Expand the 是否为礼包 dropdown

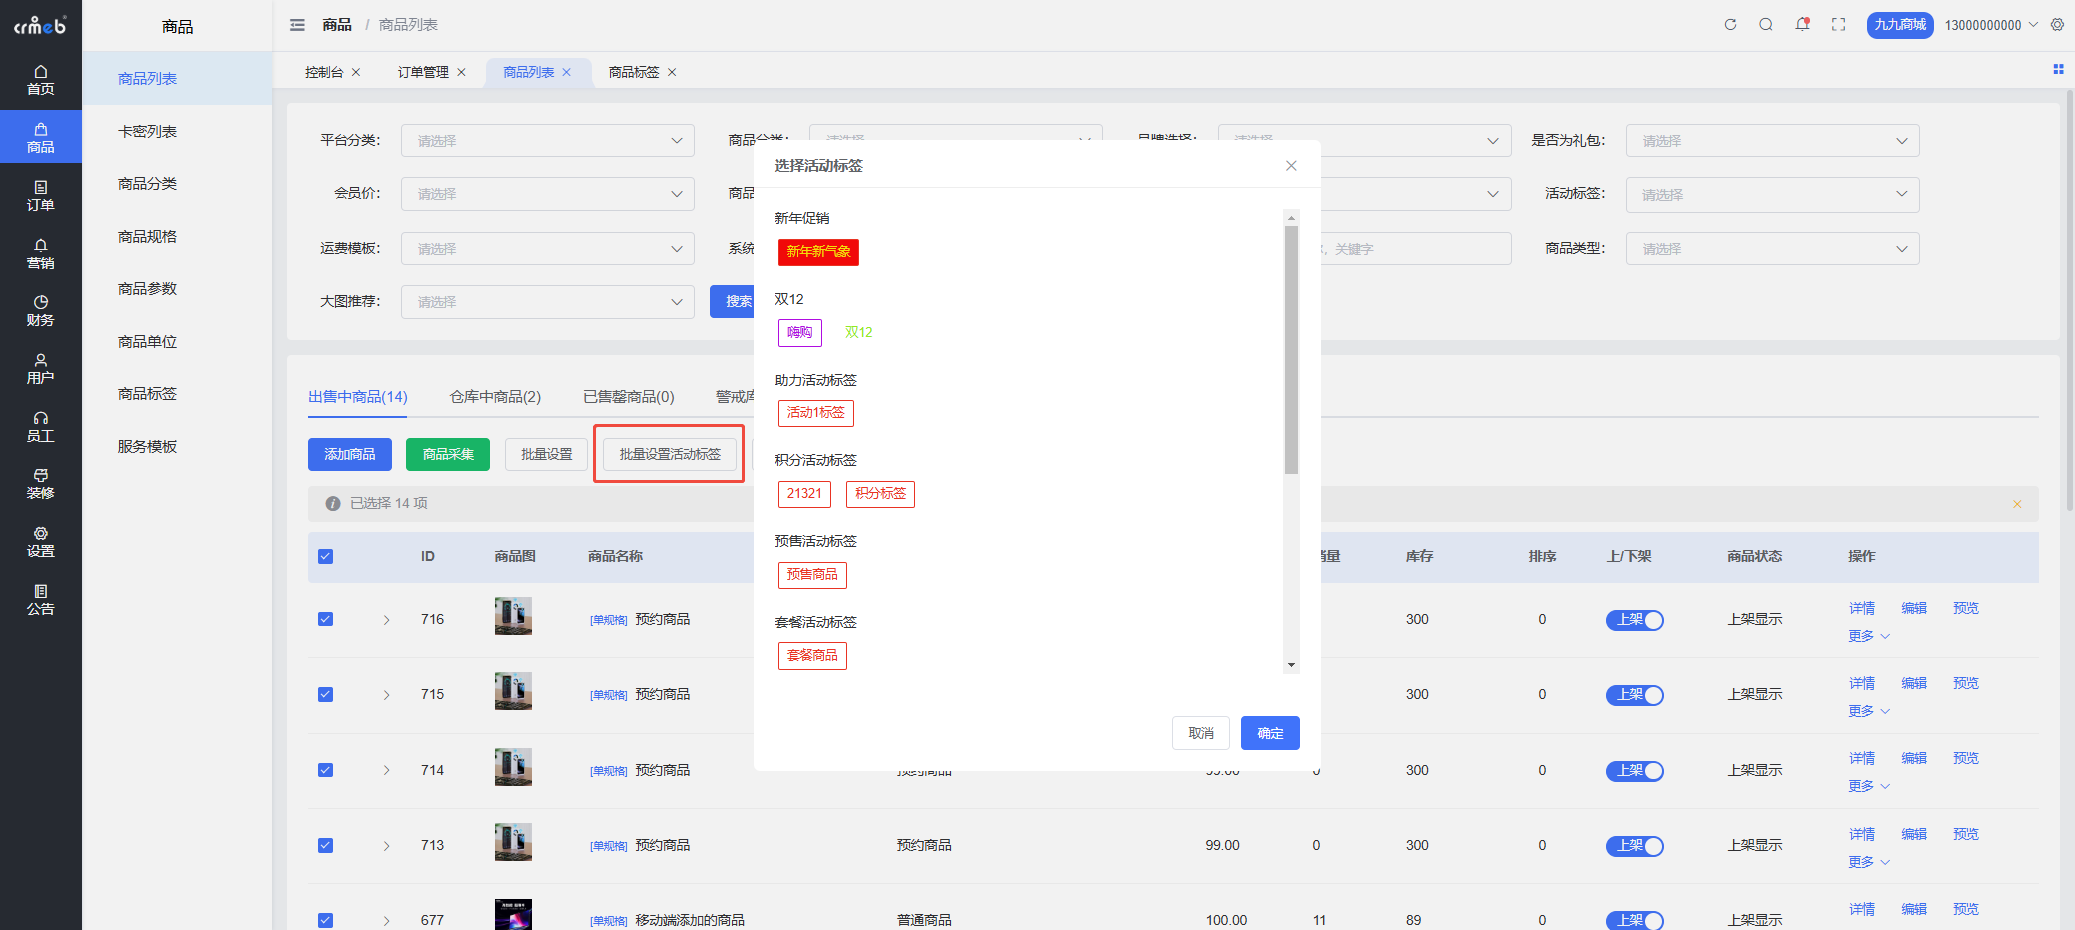click(1771, 141)
